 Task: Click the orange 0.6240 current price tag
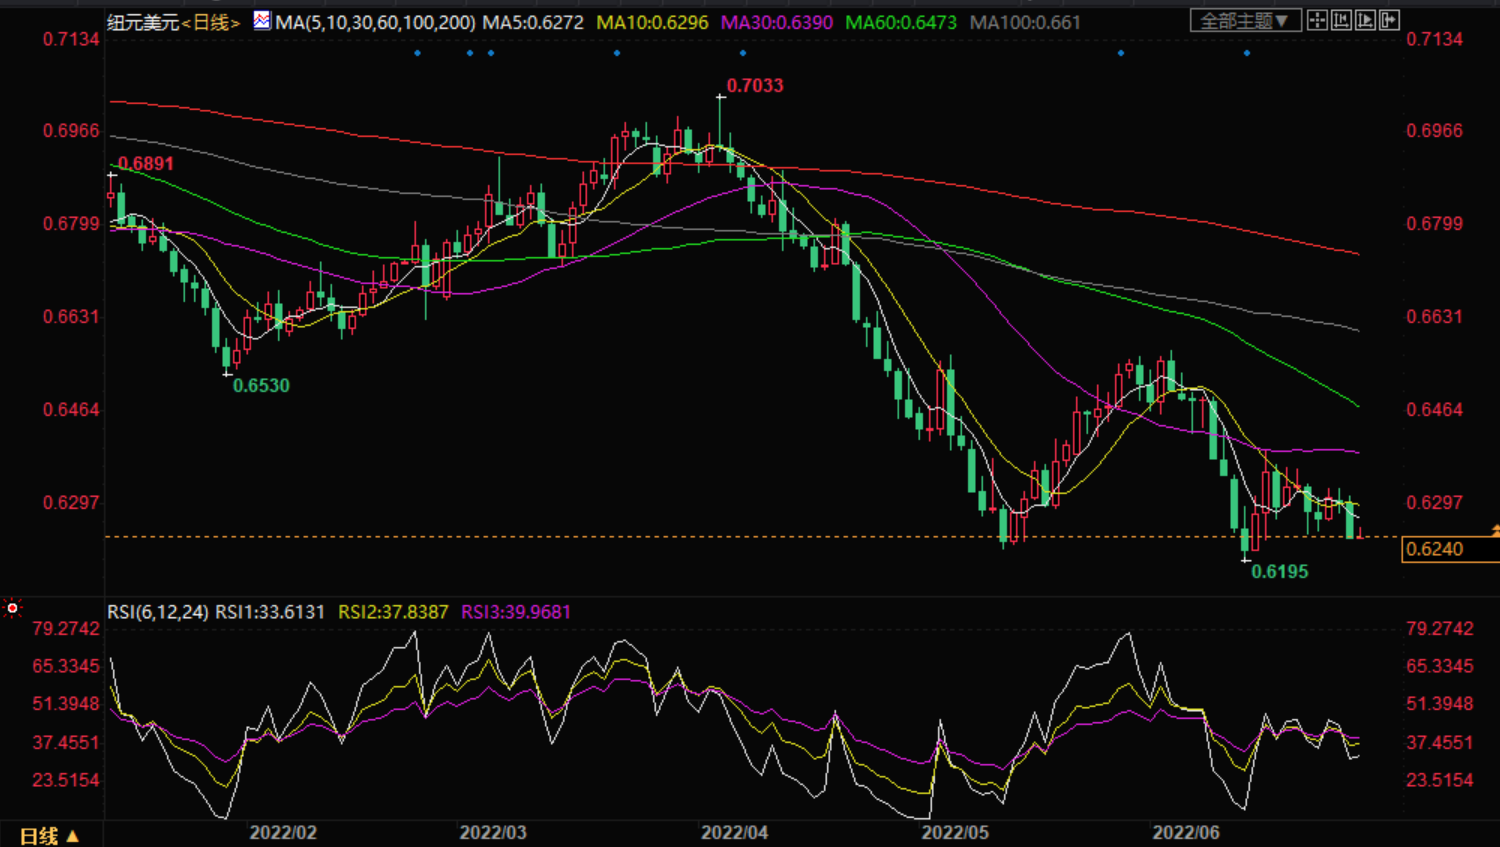click(x=1435, y=549)
